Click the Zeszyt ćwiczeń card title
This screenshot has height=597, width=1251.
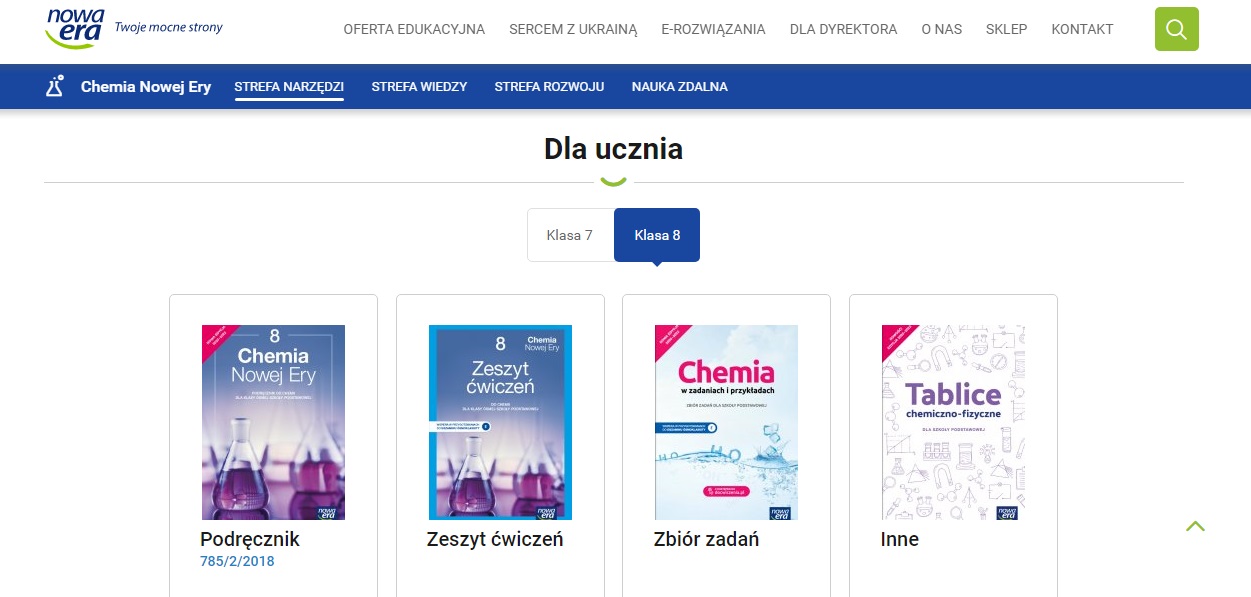click(495, 540)
